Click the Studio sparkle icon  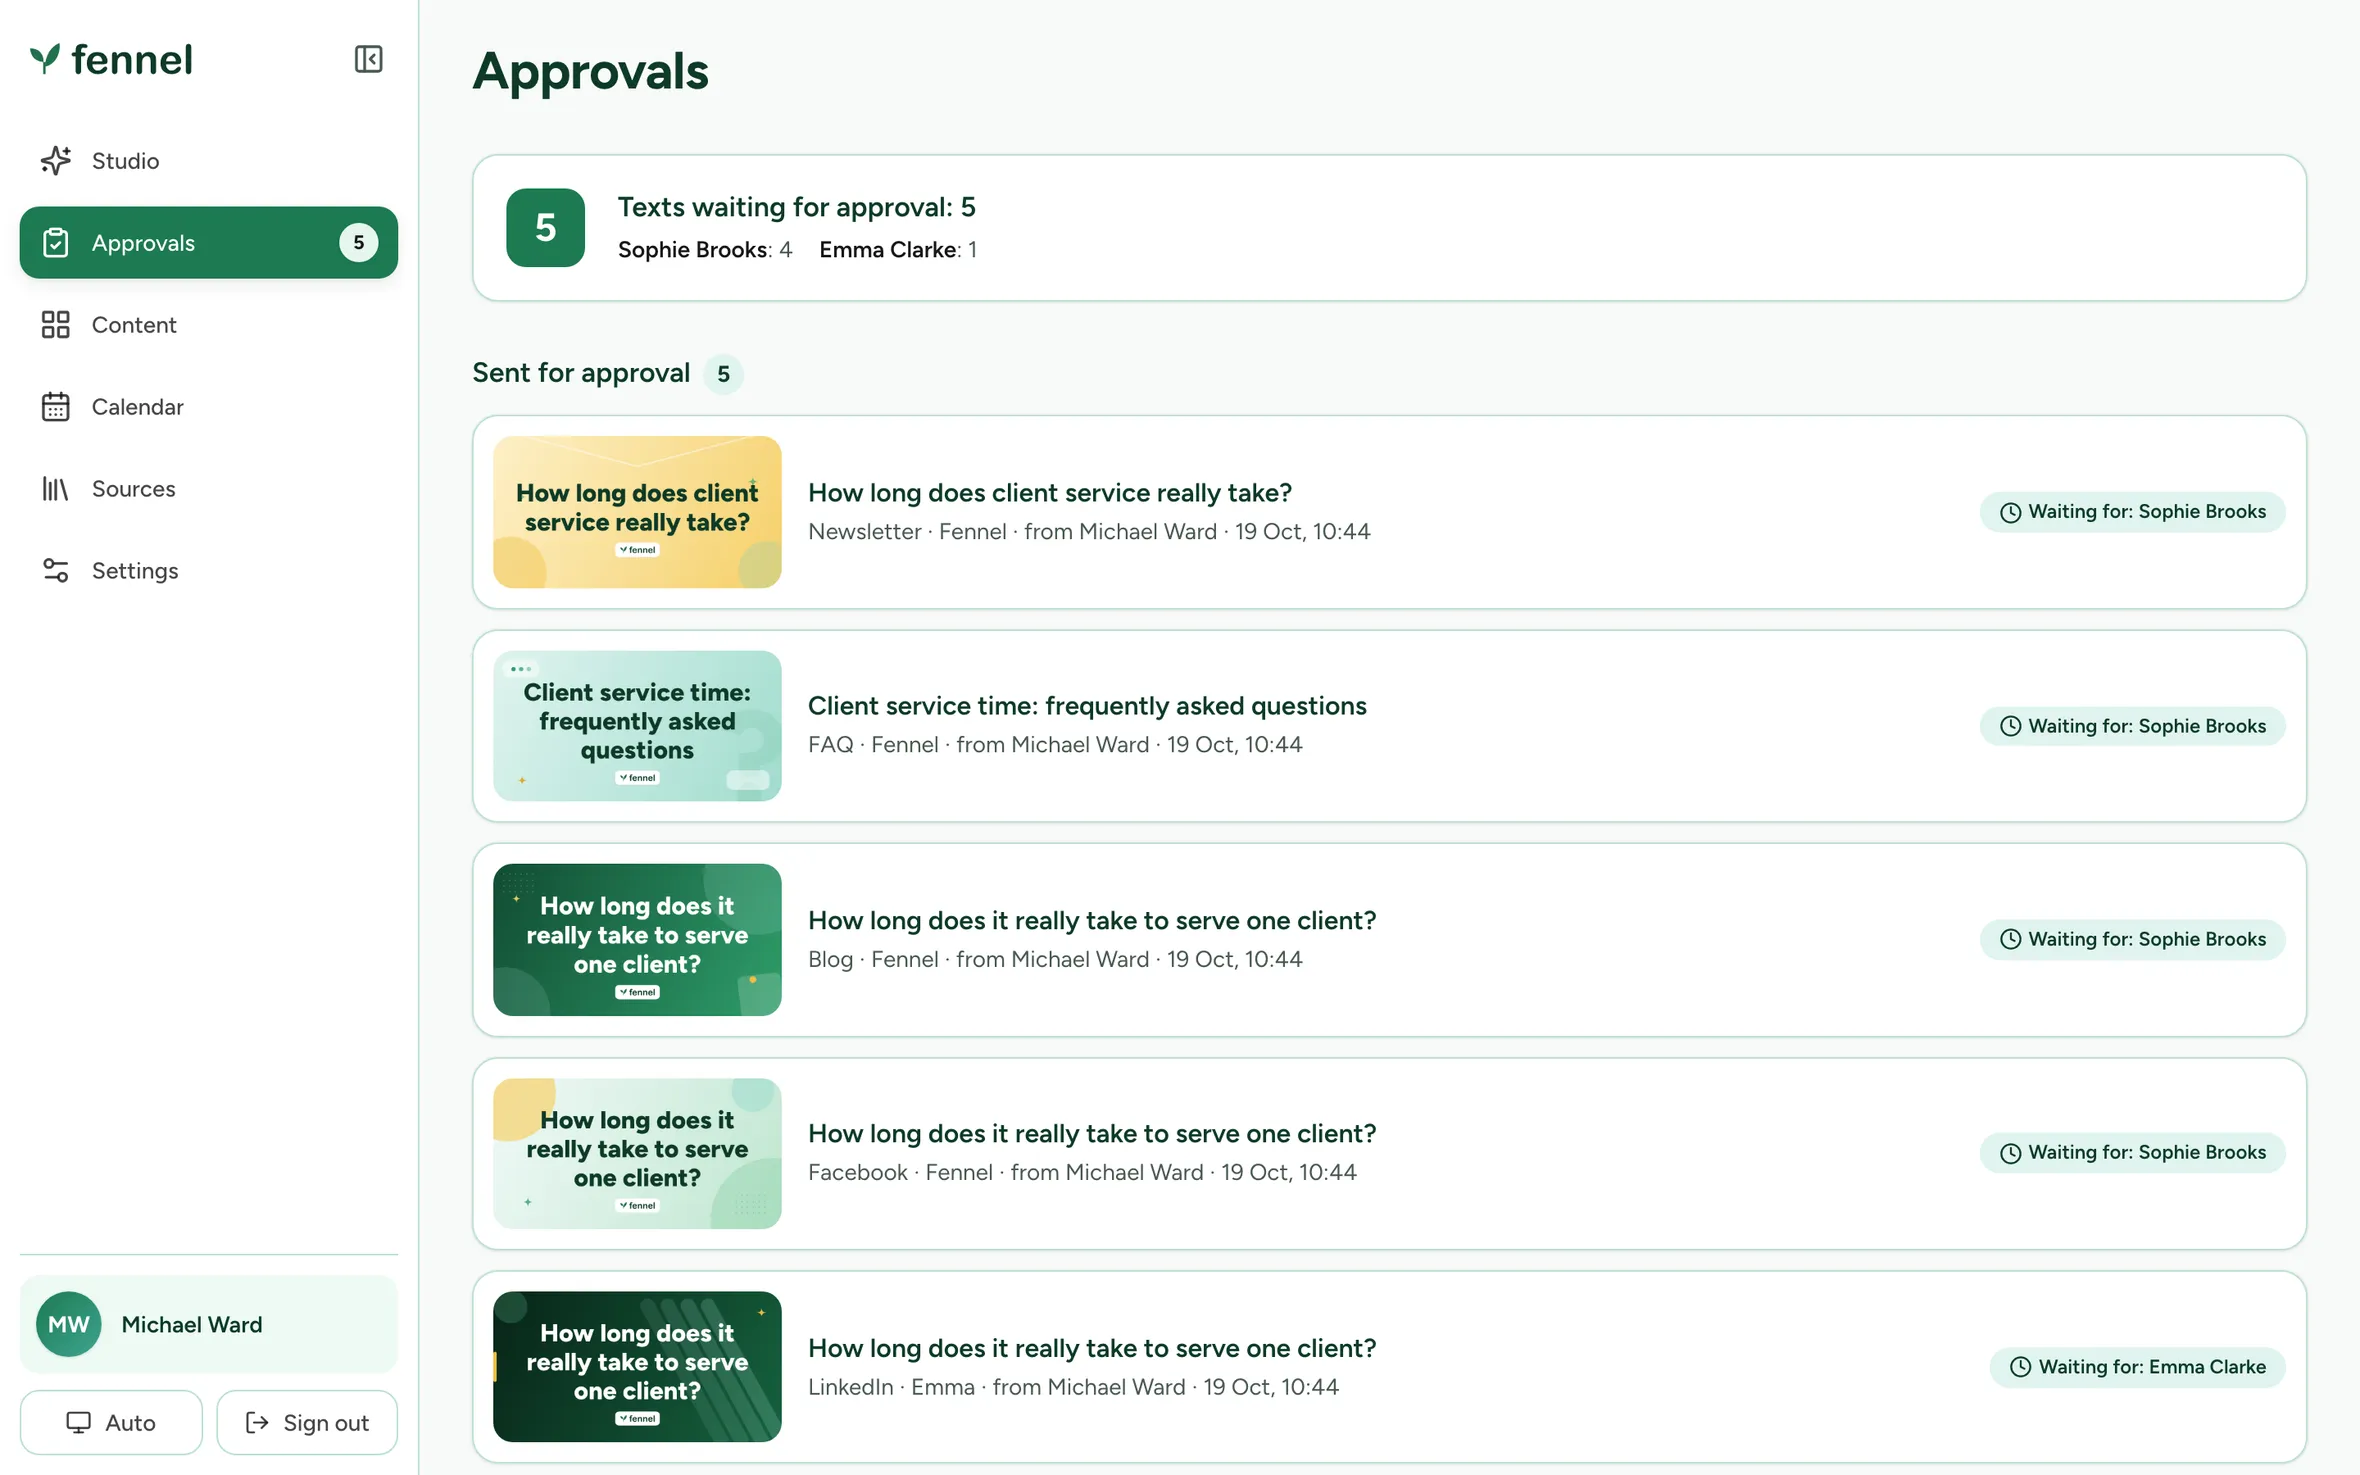[x=56, y=160]
